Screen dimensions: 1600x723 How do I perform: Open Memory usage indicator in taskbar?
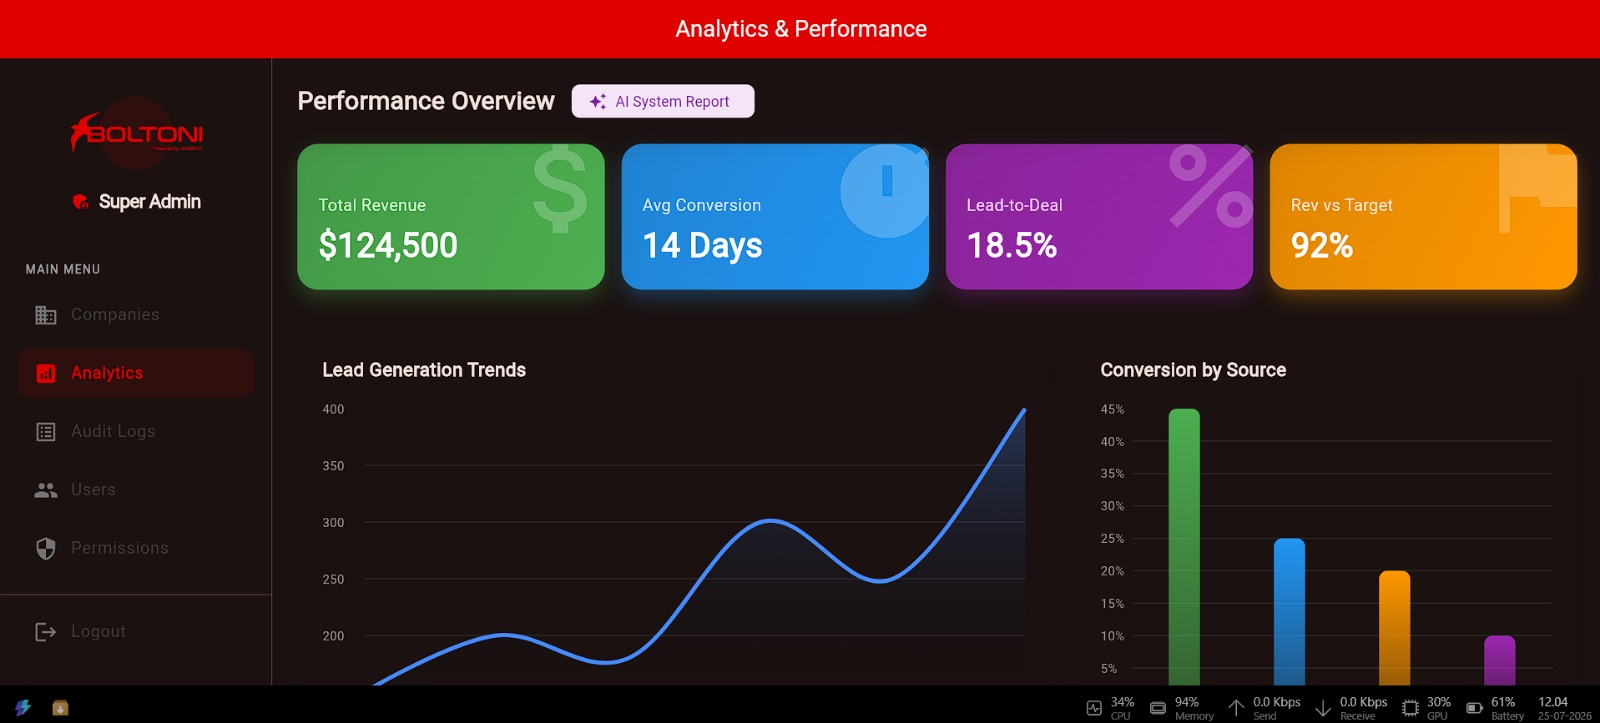1181,708
